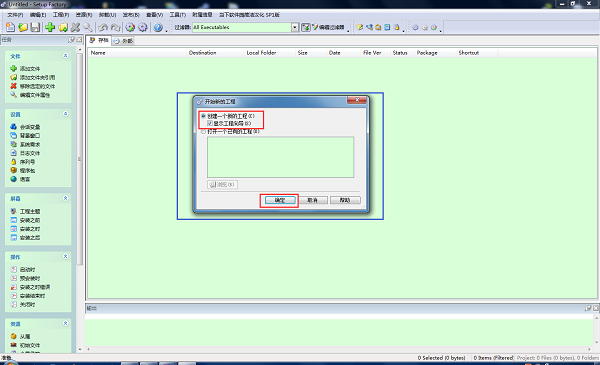Click the Destination column header
600x365 pixels.
coord(202,53)
